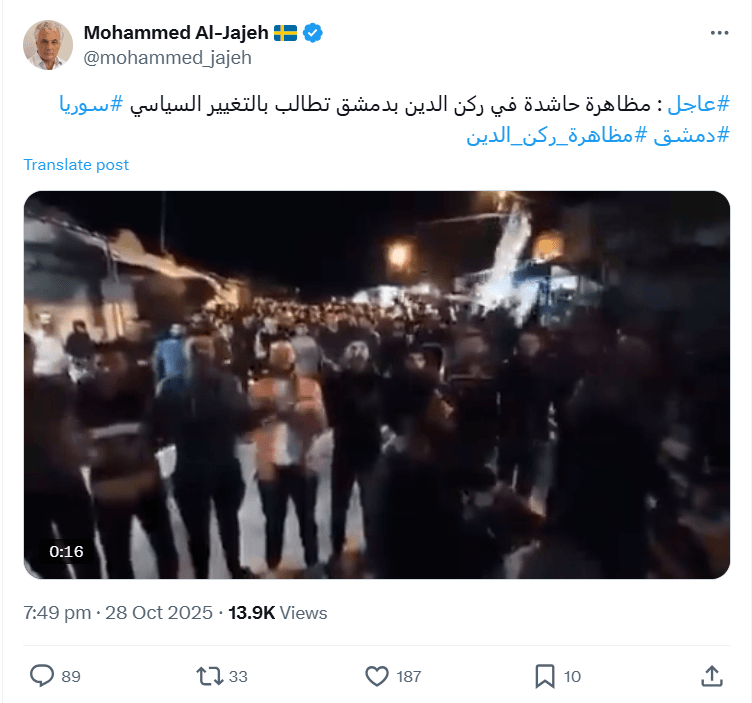Click the Translate post link
This screenshot has width=752, height=703.
[x=76, y=164]
